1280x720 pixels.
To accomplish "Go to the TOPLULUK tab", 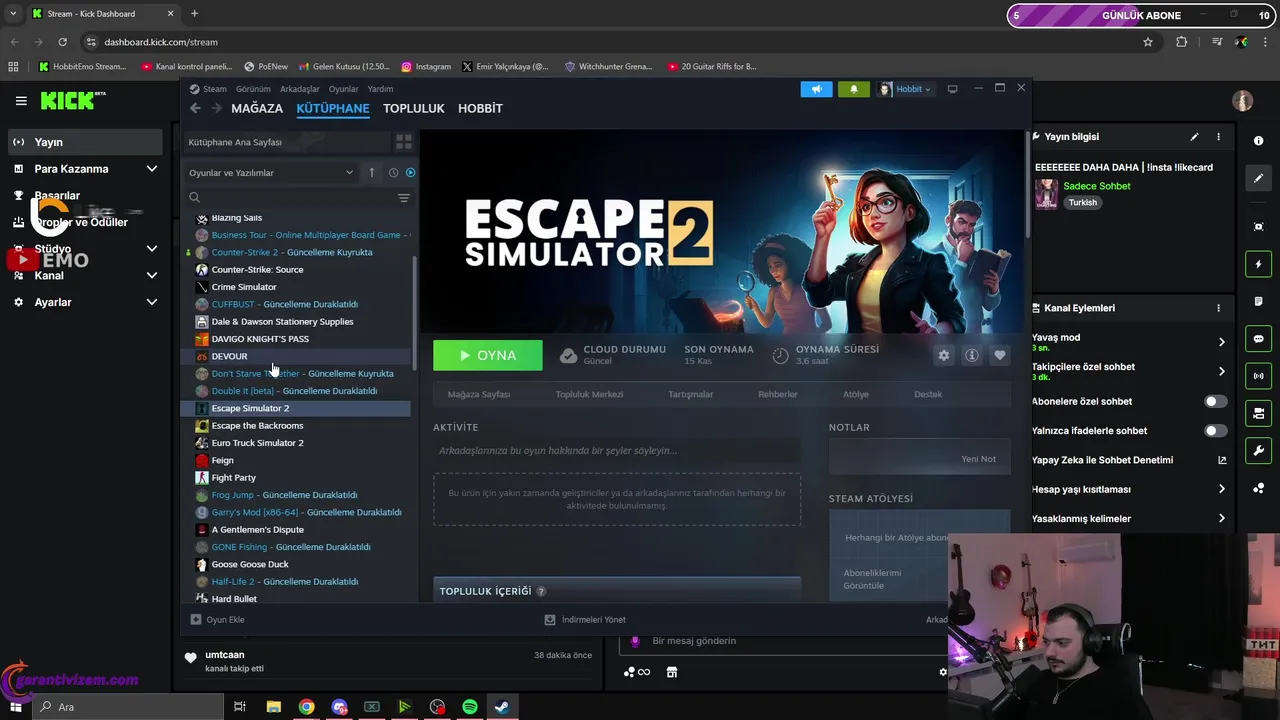I will coord(413,108).
